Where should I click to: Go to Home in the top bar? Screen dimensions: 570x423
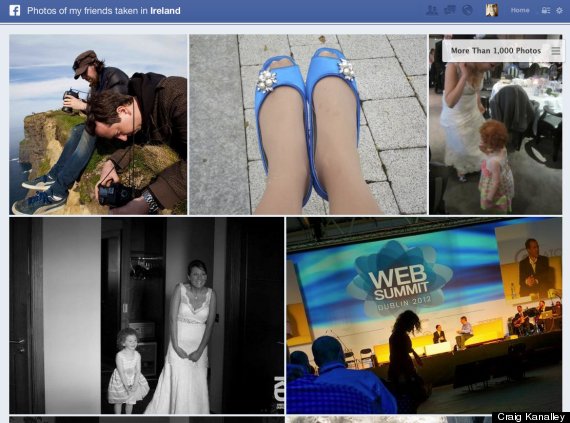pos(520,11)
